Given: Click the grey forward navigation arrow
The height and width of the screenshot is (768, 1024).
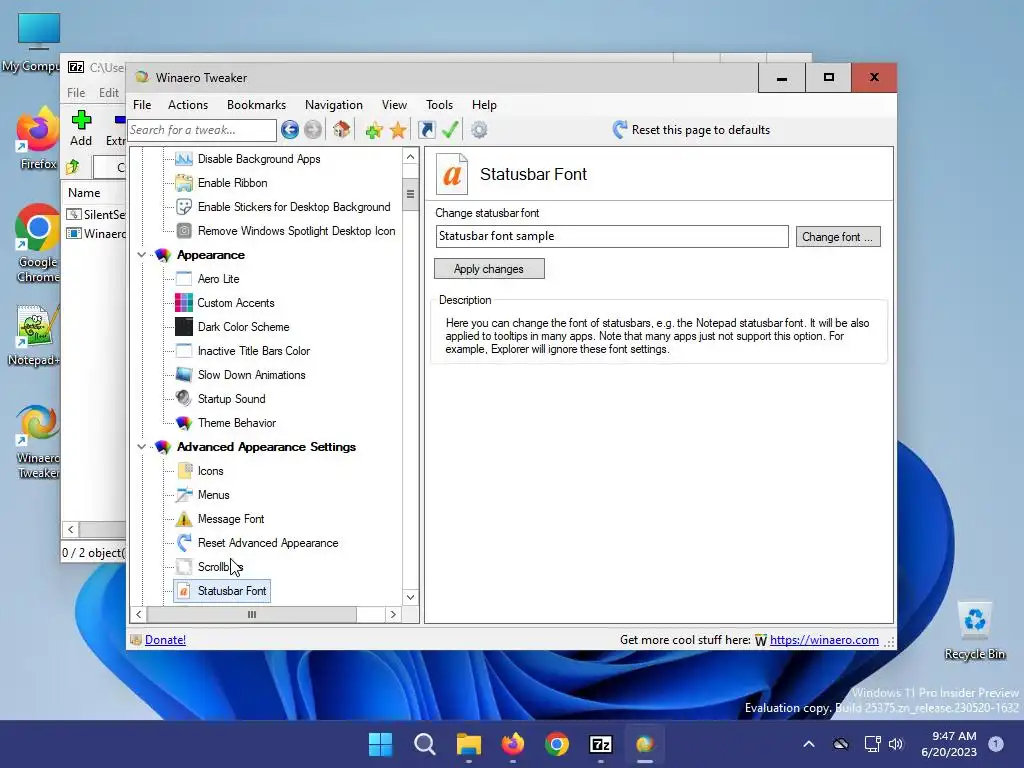Looking at the screenshot, I should [x=313, y=130].
